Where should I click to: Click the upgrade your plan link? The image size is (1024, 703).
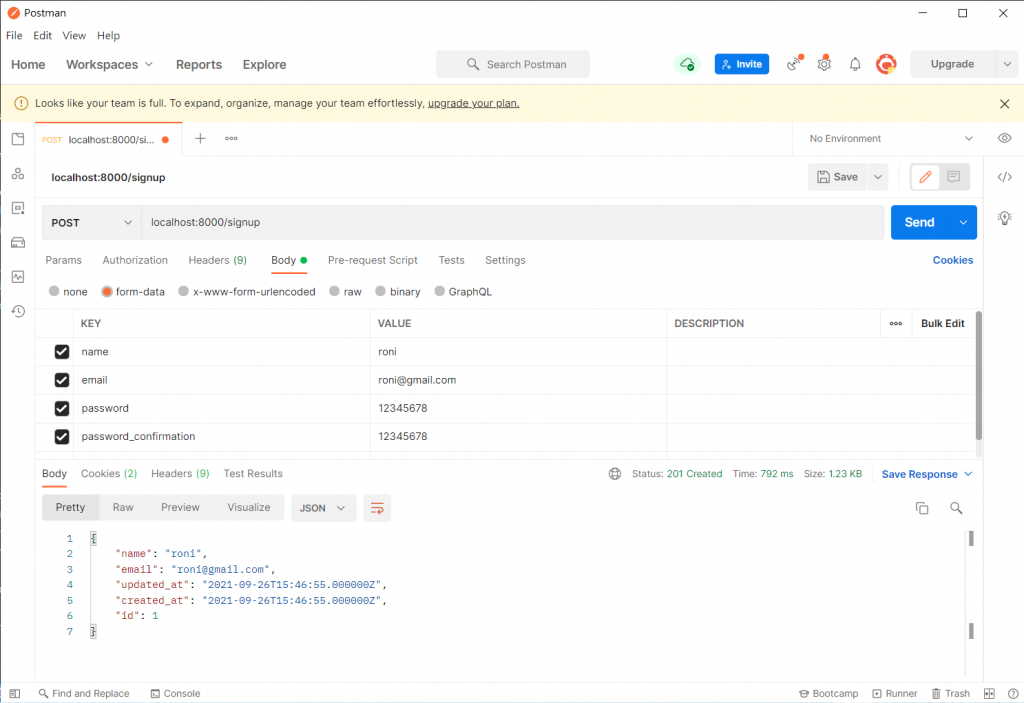coord(473,103)
